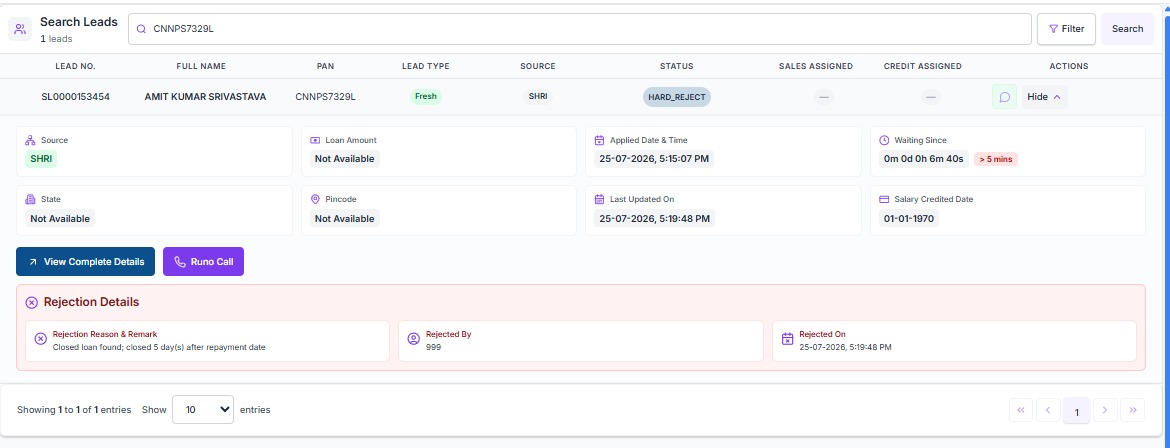Focus the search field containing CNNPS7329L

(580, 29)
